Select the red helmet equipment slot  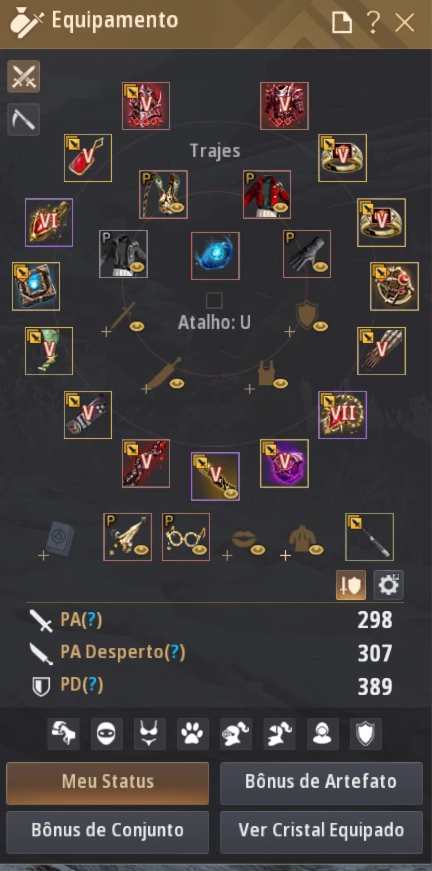point(146,106)
